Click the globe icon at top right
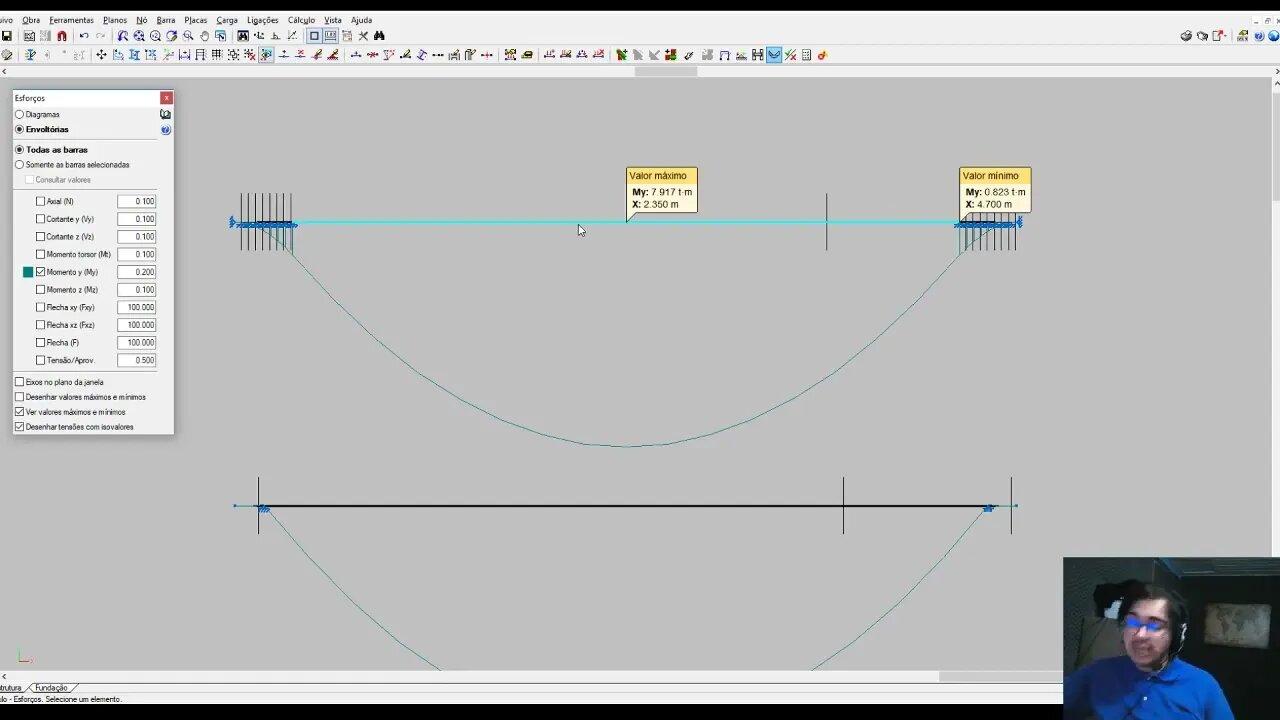The height and width of the screenshot is (720, 1280). coord(1274,36)
